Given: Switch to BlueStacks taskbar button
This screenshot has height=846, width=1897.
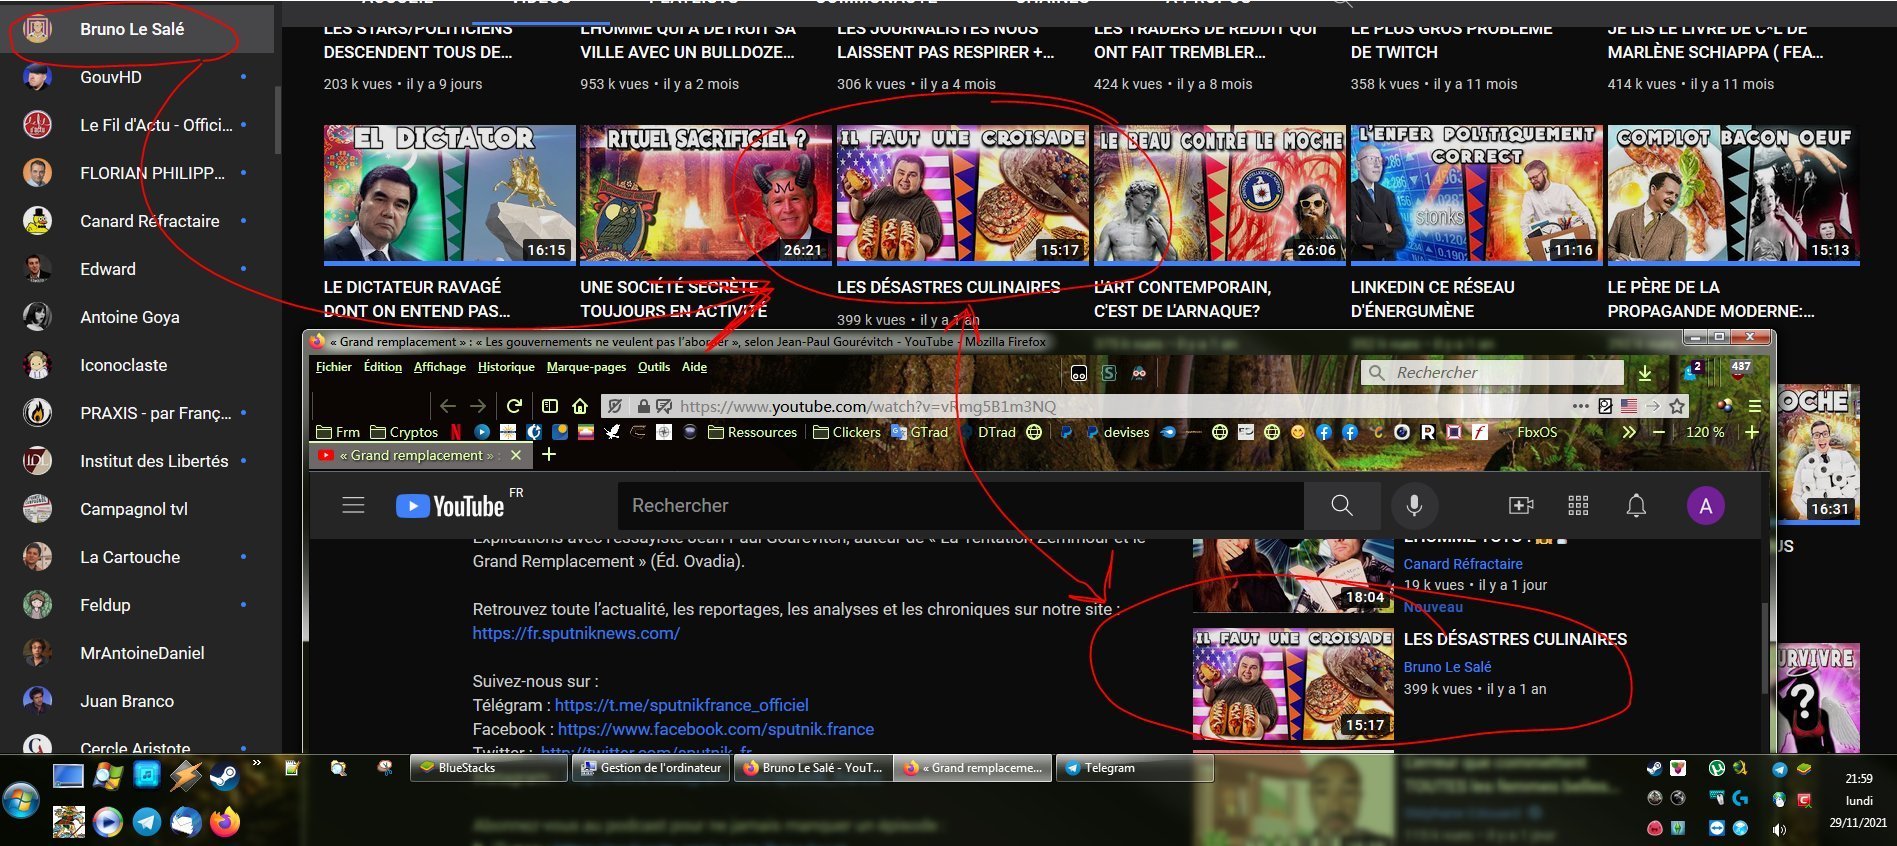Looking at the screenshot, I should [x=489, y=768].
